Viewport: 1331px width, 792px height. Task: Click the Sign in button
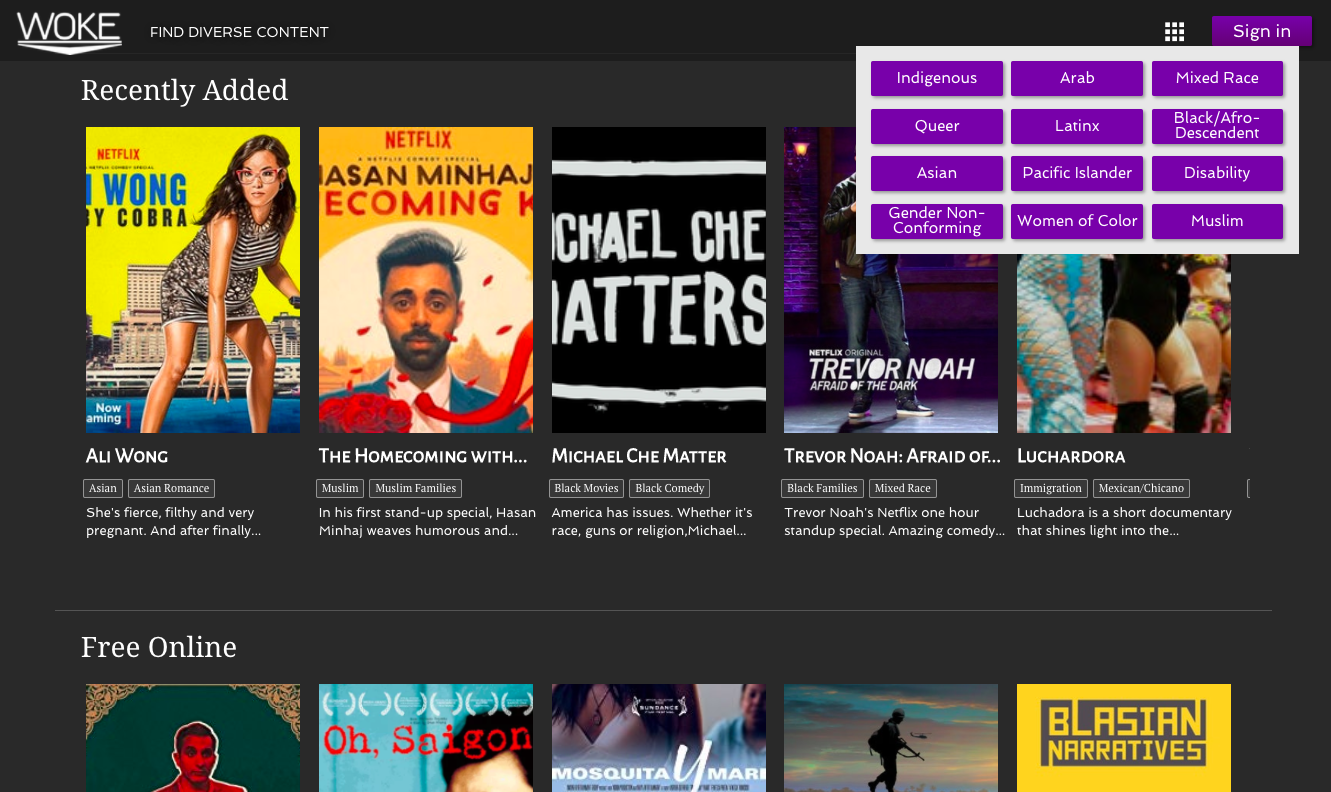1261,31
